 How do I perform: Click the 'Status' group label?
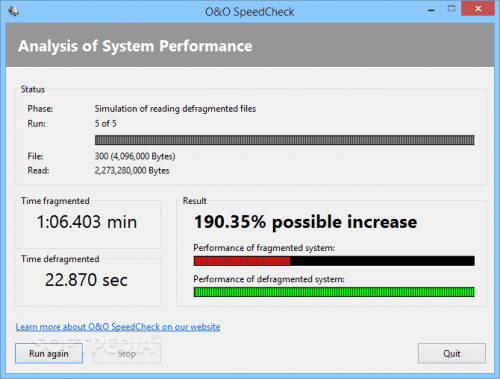(x=33, y=89)
